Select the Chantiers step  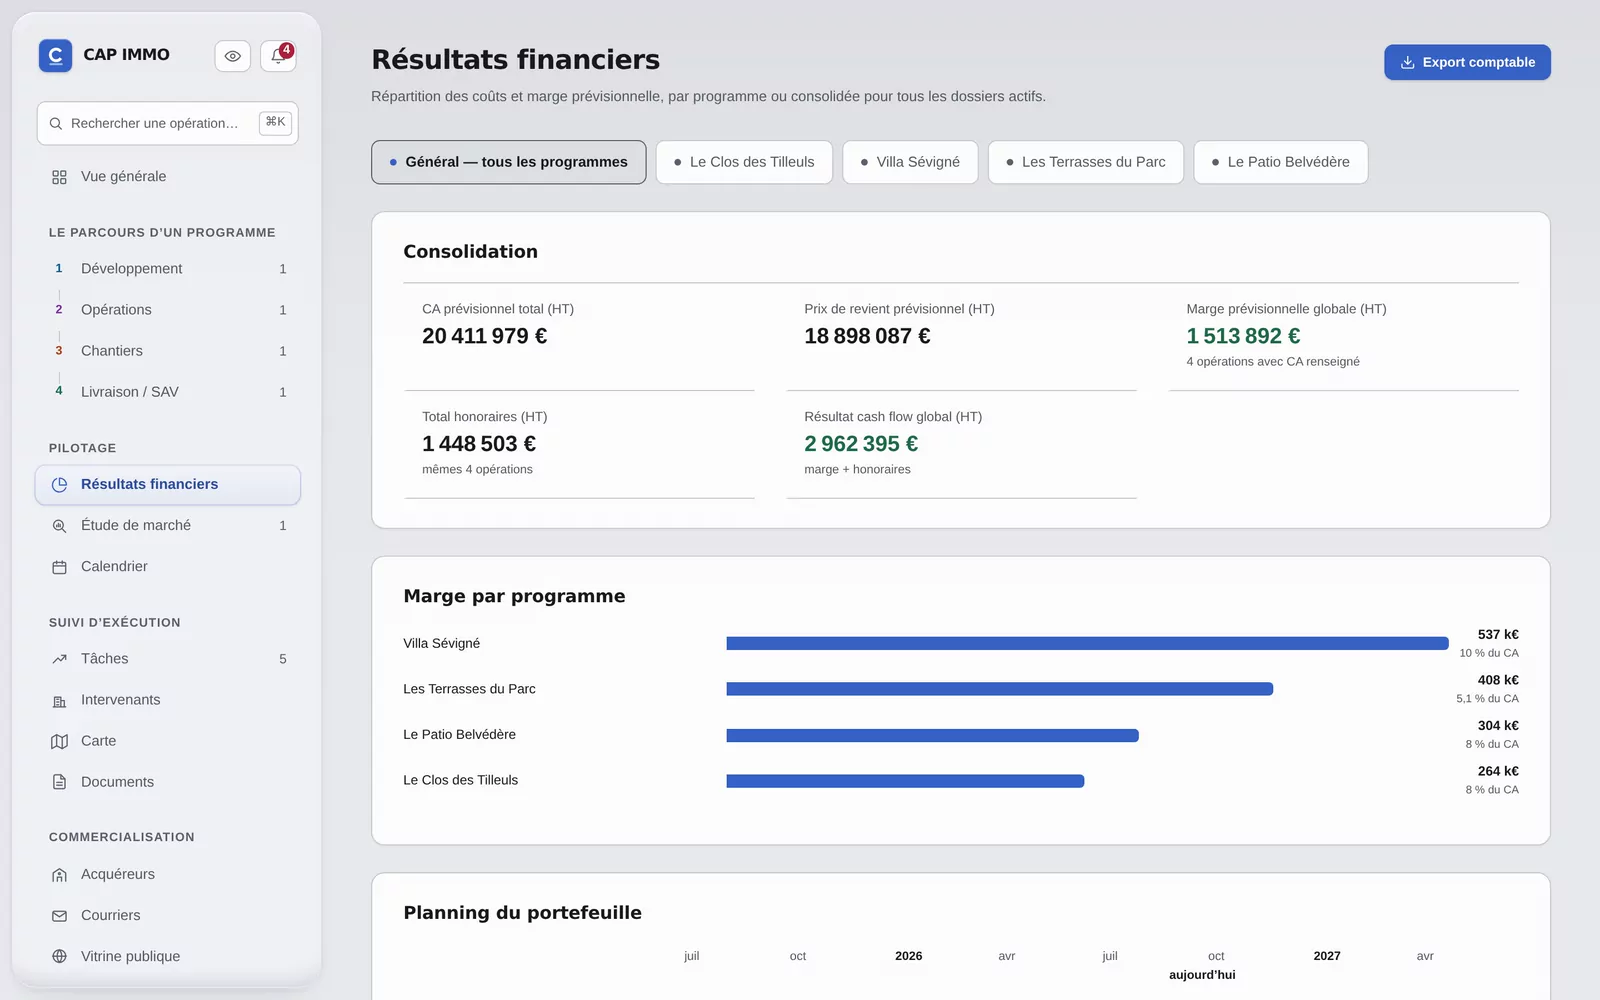tap(168, 351)
